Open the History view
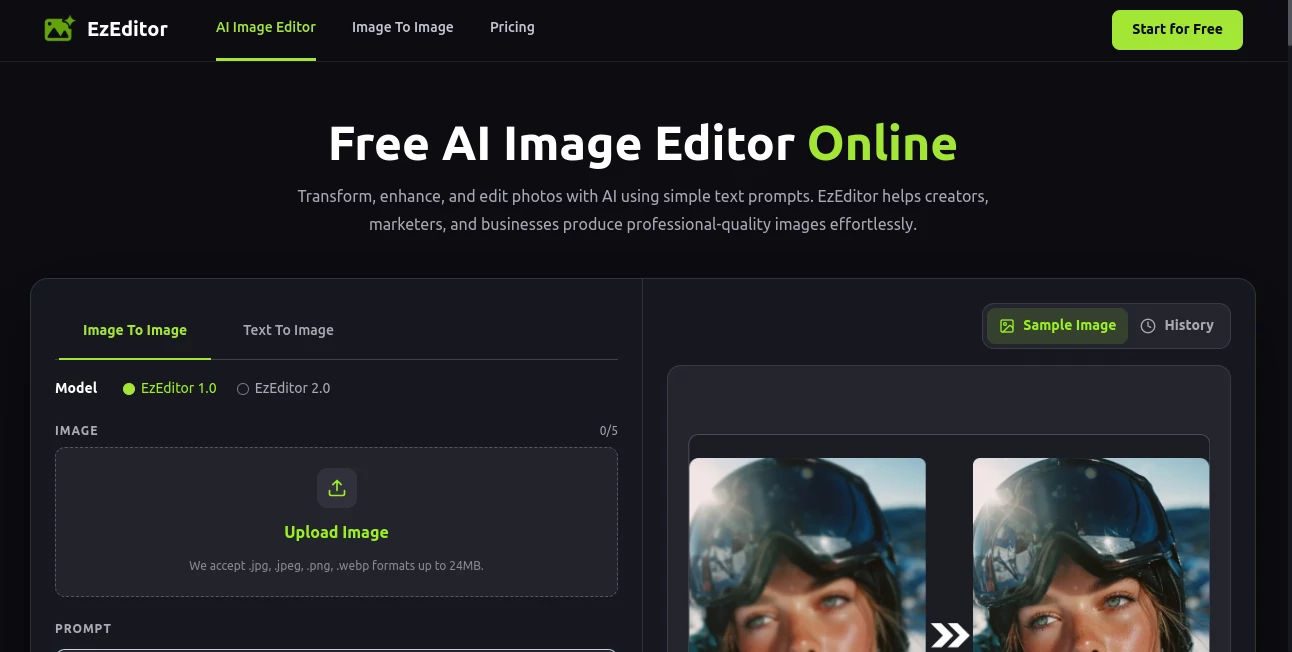This screenshot has width=1292, height=652. tap(1178, 326)
